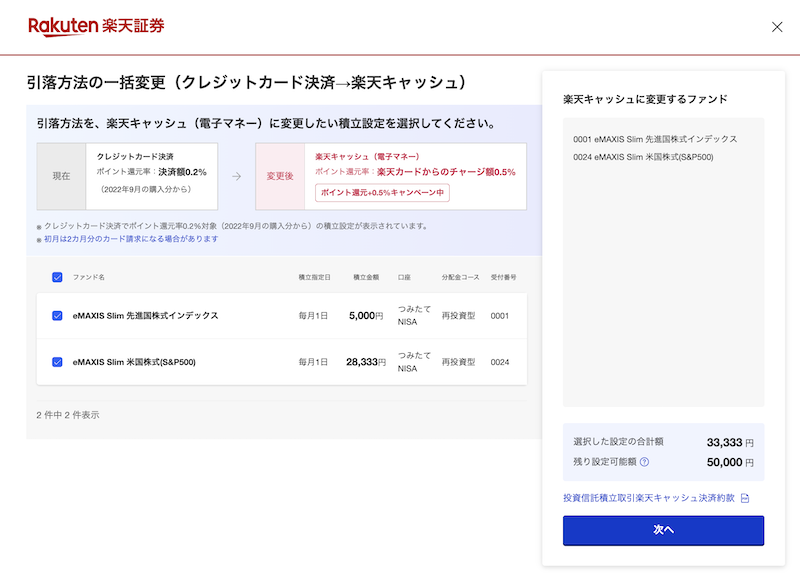
Task: Click help icon beside 残り設定可能額
Action: 644,462
